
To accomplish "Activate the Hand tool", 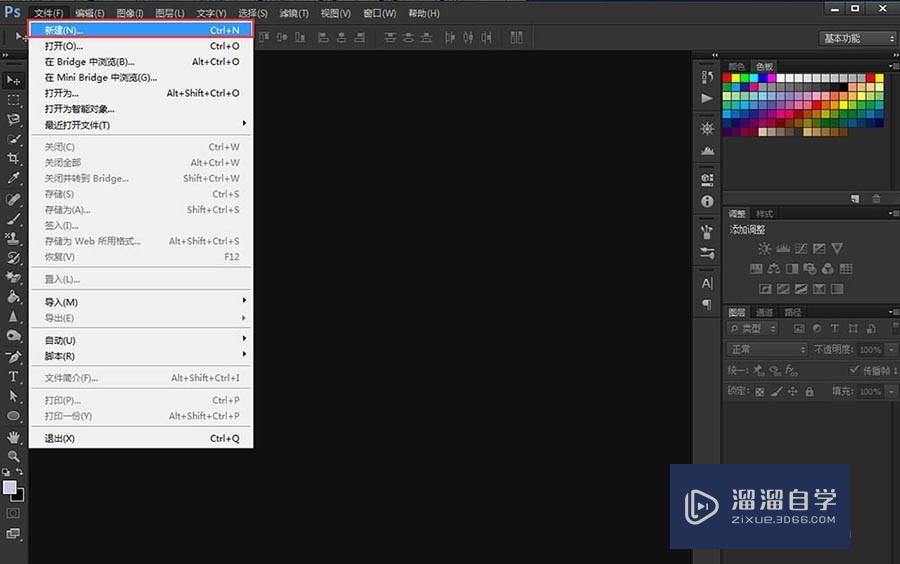I will [13, 437].
